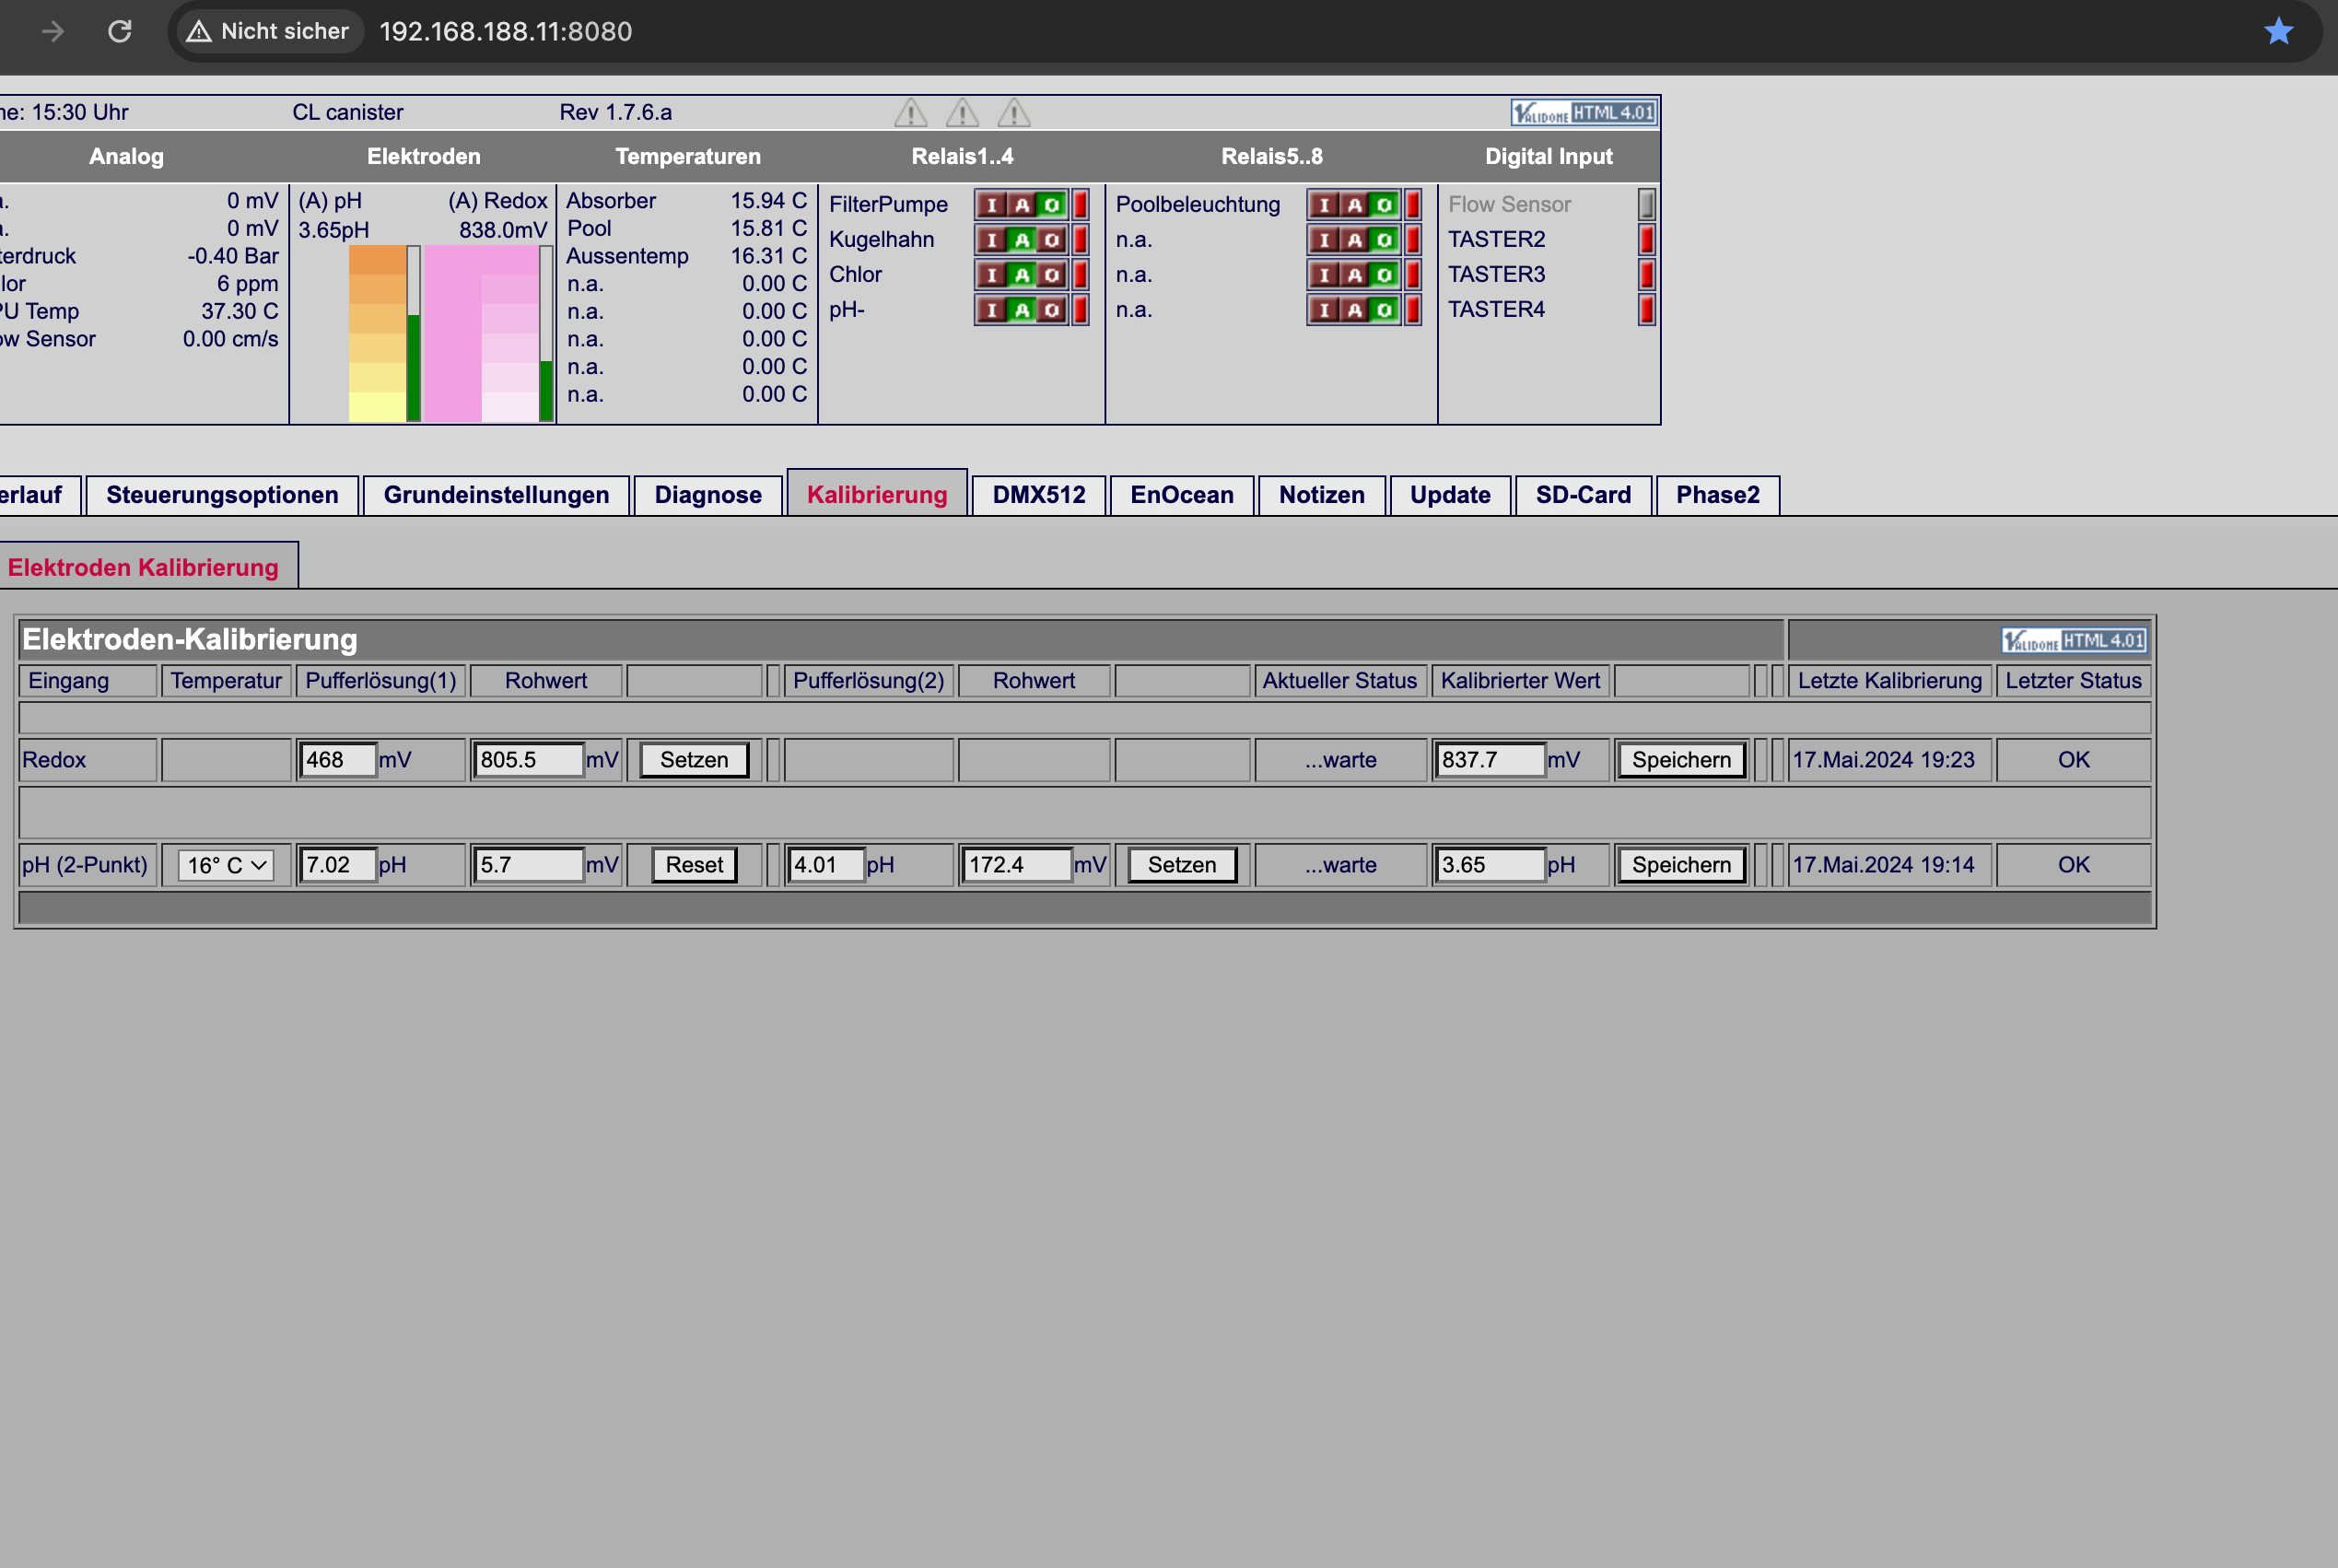Image resolution: width=2338 pixels, height=1568 pixels.
Task: Click the bookmark star icon
Action: (2278, 31)
